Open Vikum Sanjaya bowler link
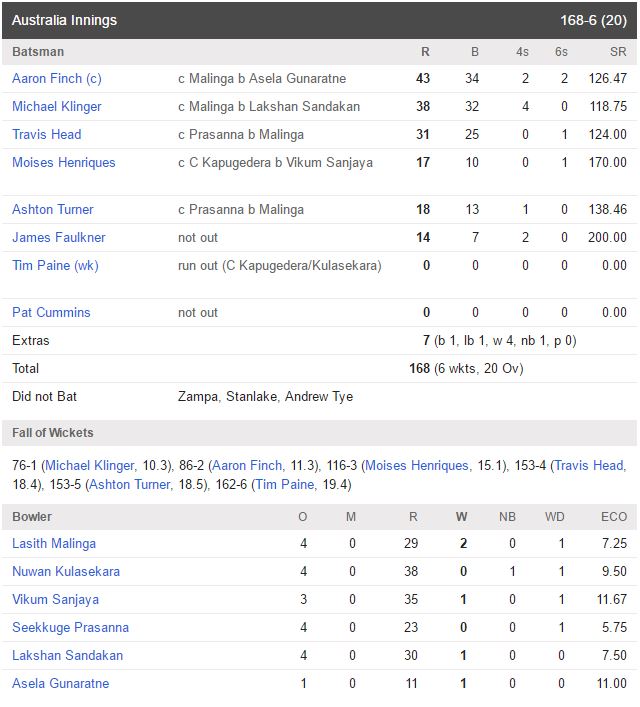The width and height of the screenshot is (640, 707). pos(55,599)
